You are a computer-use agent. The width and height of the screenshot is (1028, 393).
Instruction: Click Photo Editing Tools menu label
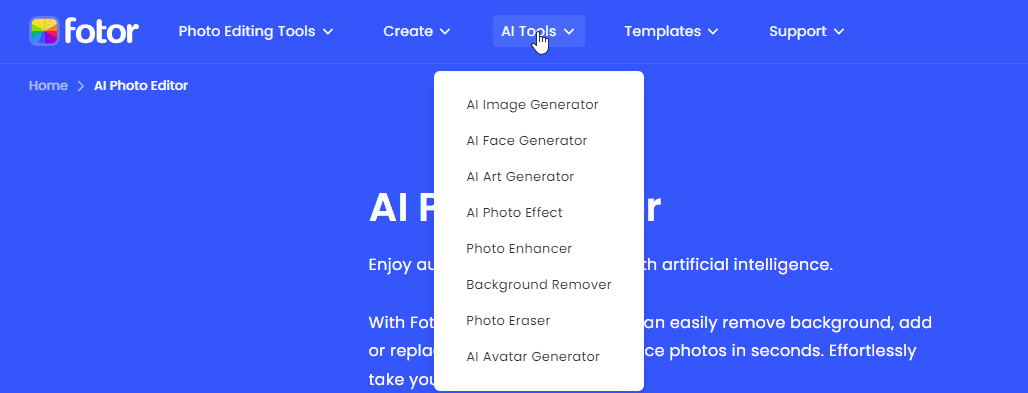click(x=247, y=31)
